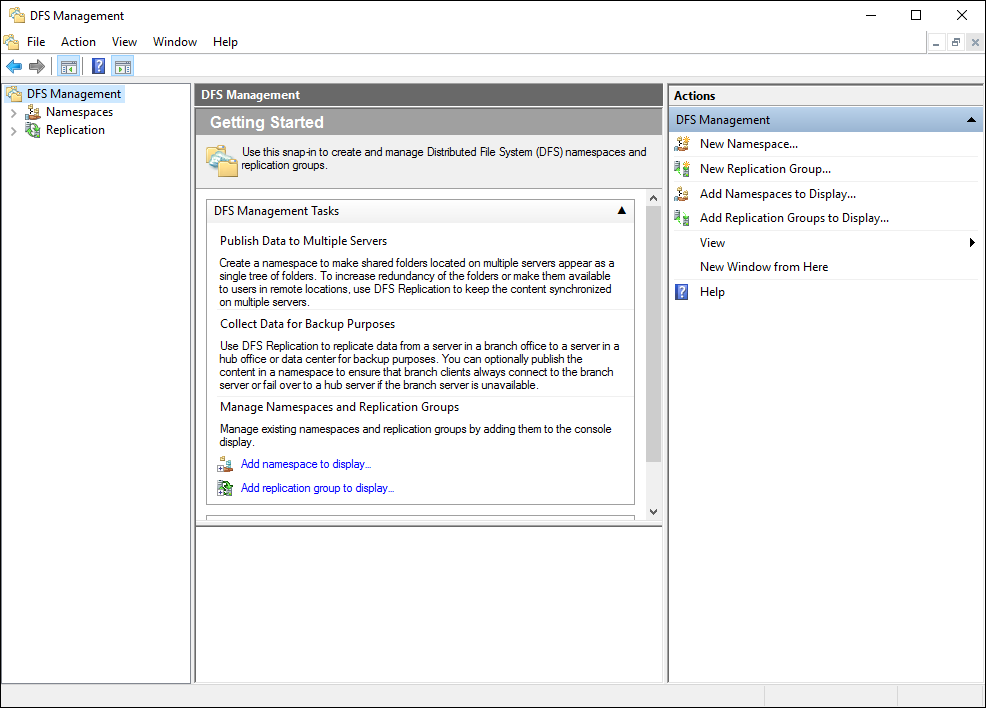Click the Add Replication Groups to Display icon
Screen dimensions: 986x708
click(x=682, y=218)
